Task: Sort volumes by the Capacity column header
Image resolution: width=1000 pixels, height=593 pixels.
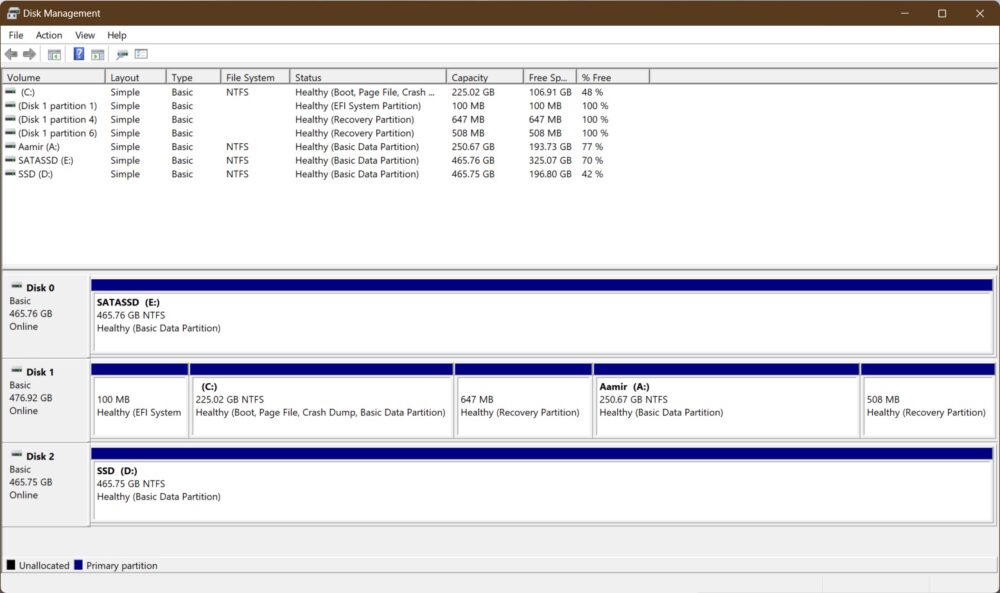Action: pos(470,76)
